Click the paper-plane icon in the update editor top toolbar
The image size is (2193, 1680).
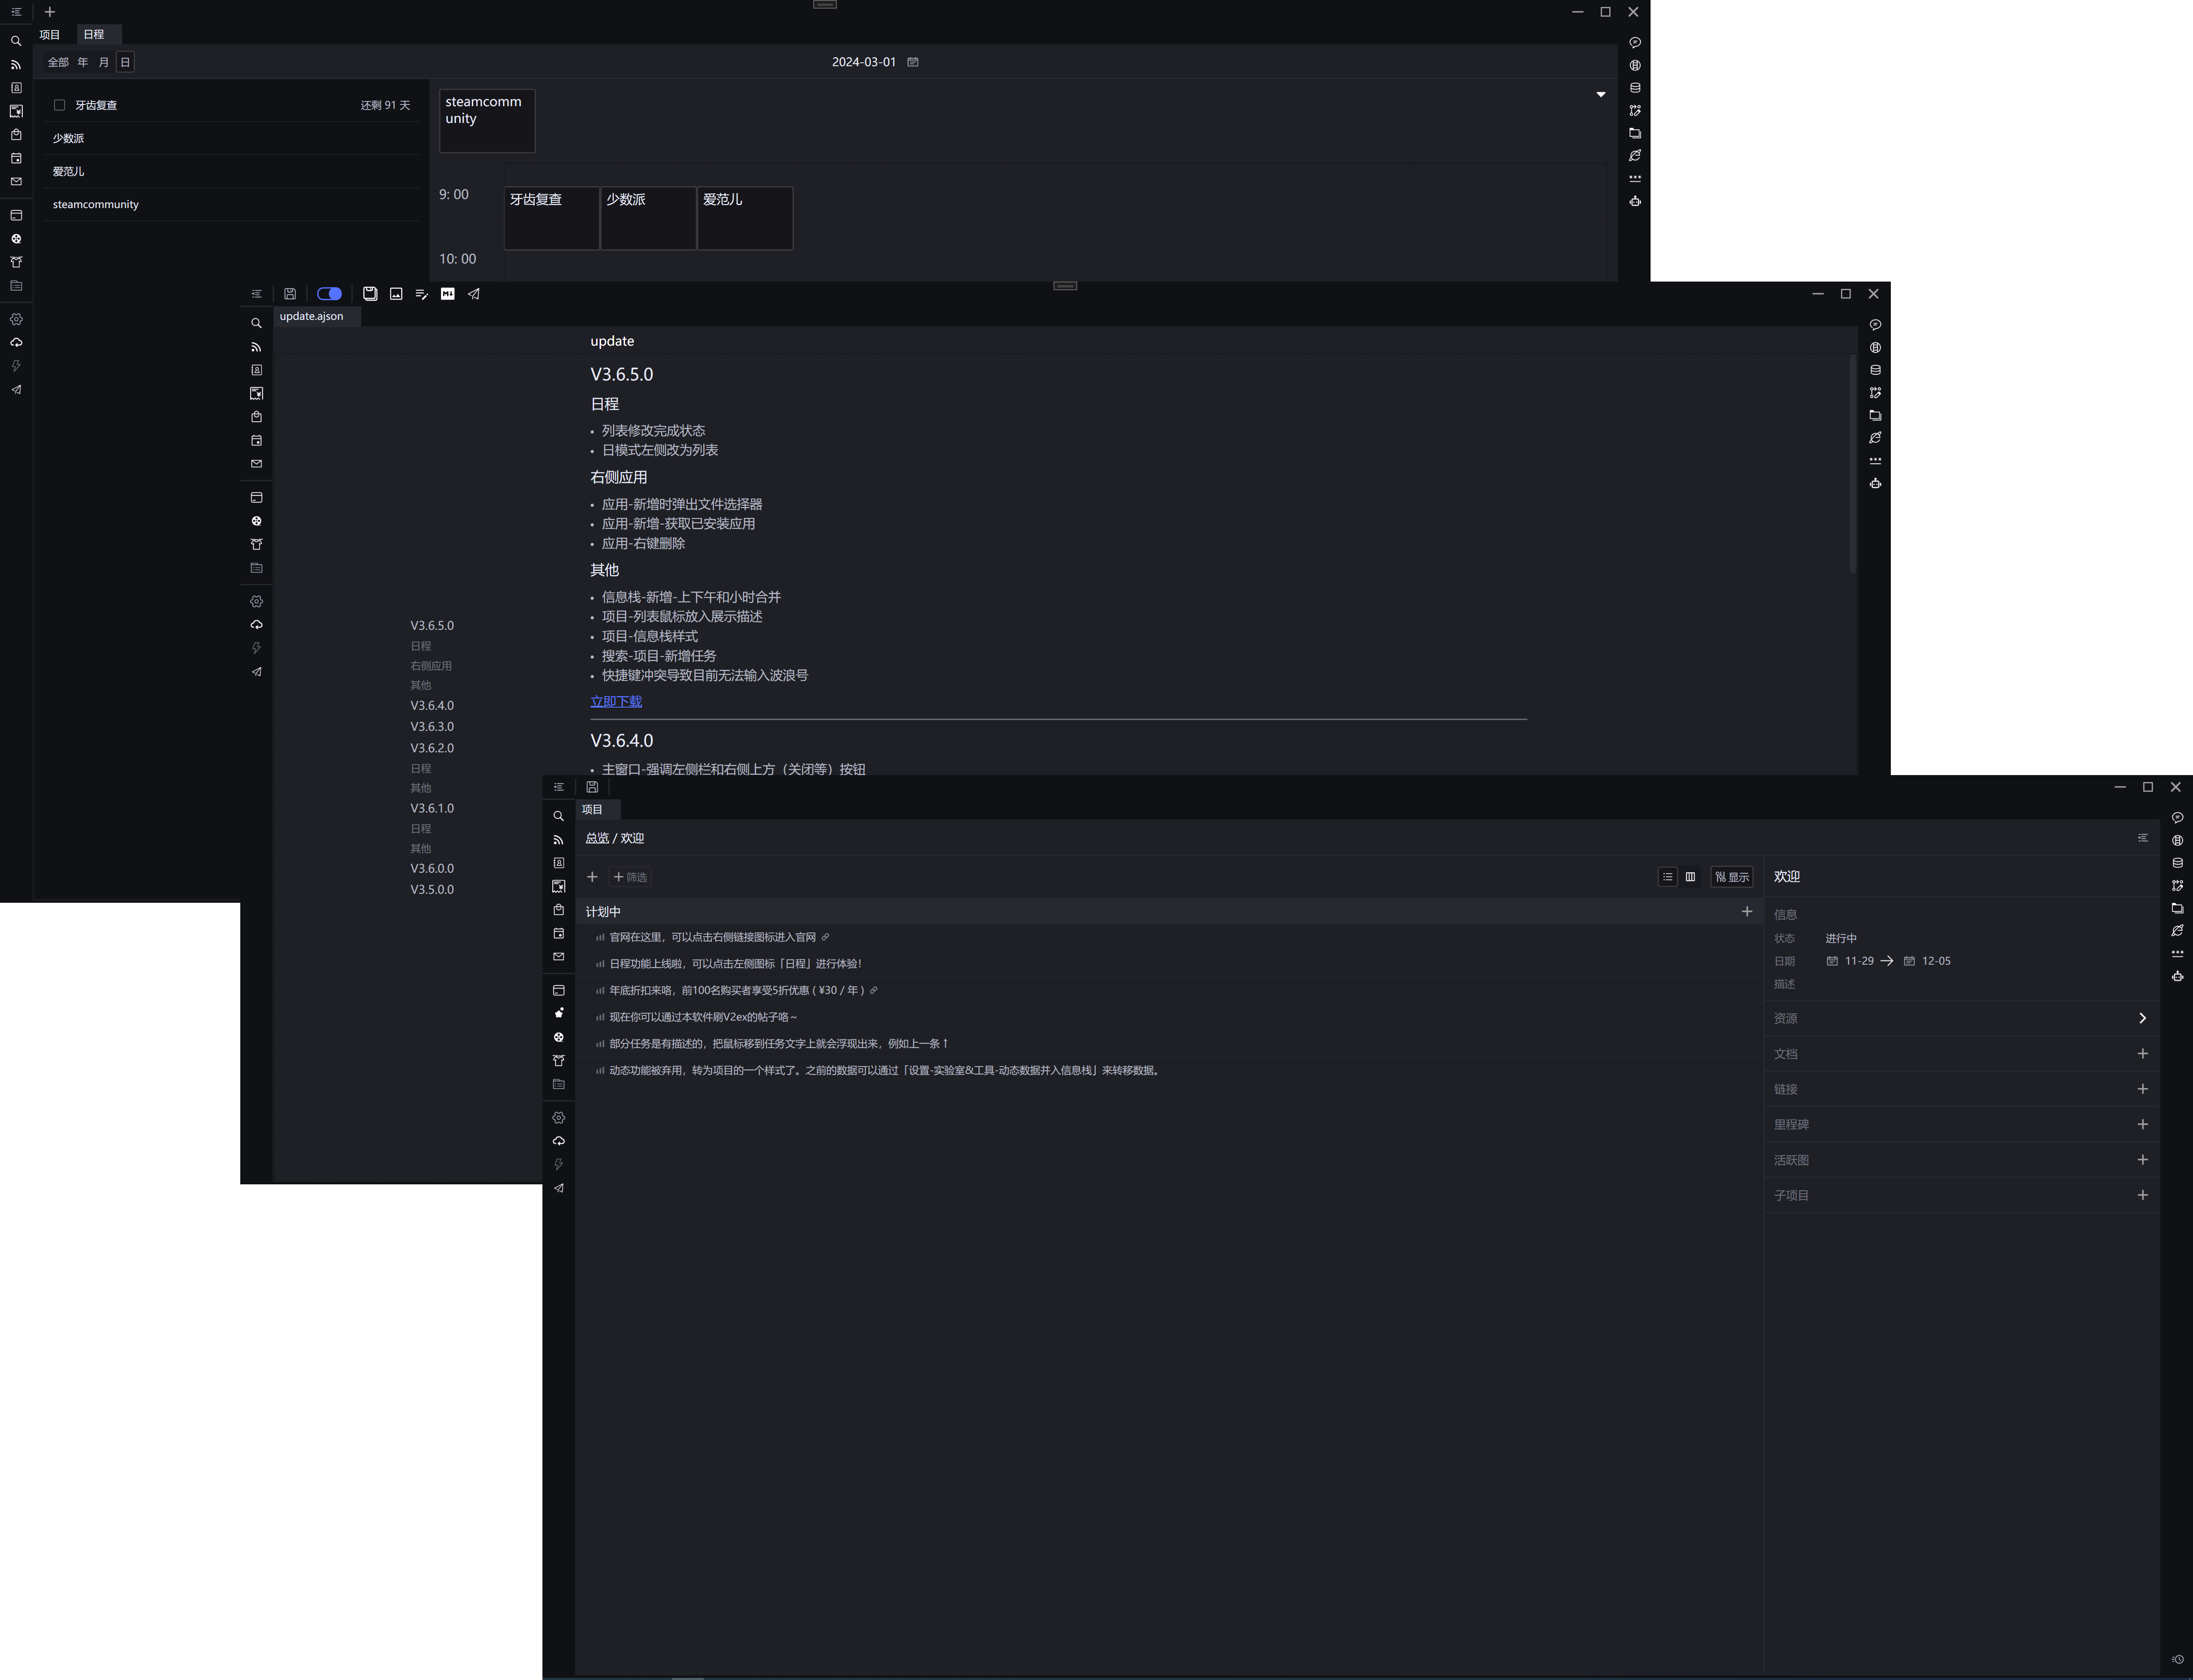click(x=474, y=294)
